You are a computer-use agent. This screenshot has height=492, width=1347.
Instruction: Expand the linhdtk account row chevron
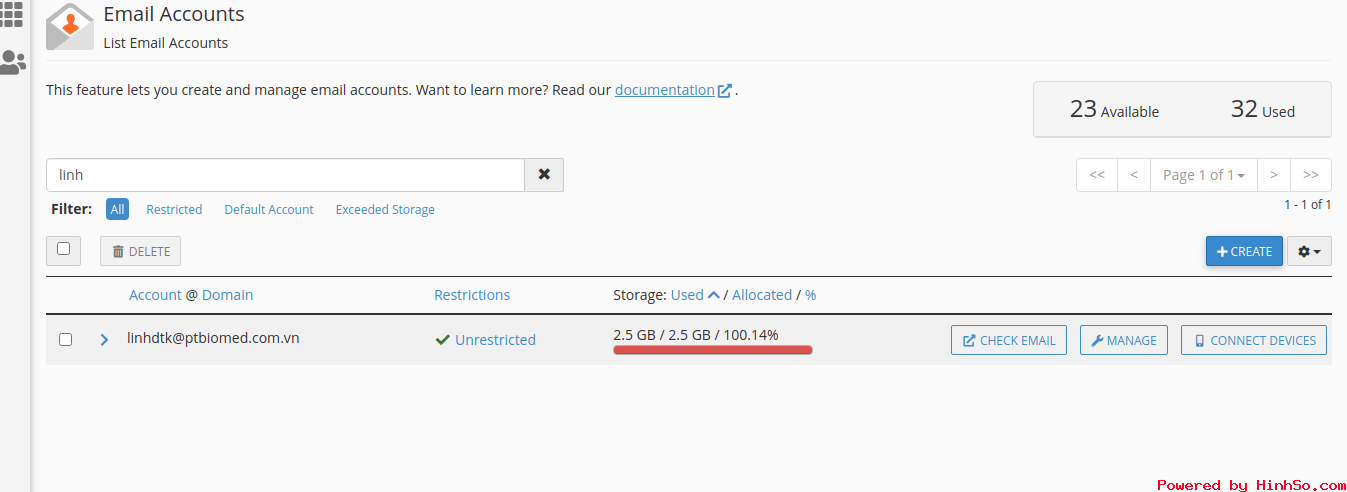click(104, 340)
